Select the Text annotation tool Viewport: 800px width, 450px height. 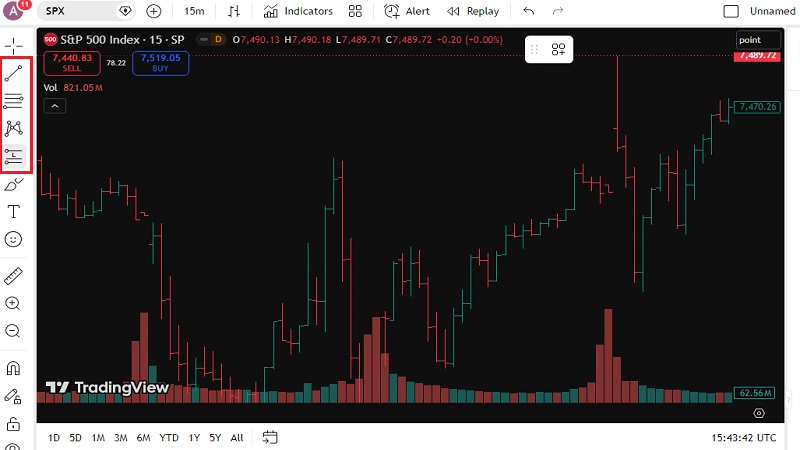click(x=14, y=211)
